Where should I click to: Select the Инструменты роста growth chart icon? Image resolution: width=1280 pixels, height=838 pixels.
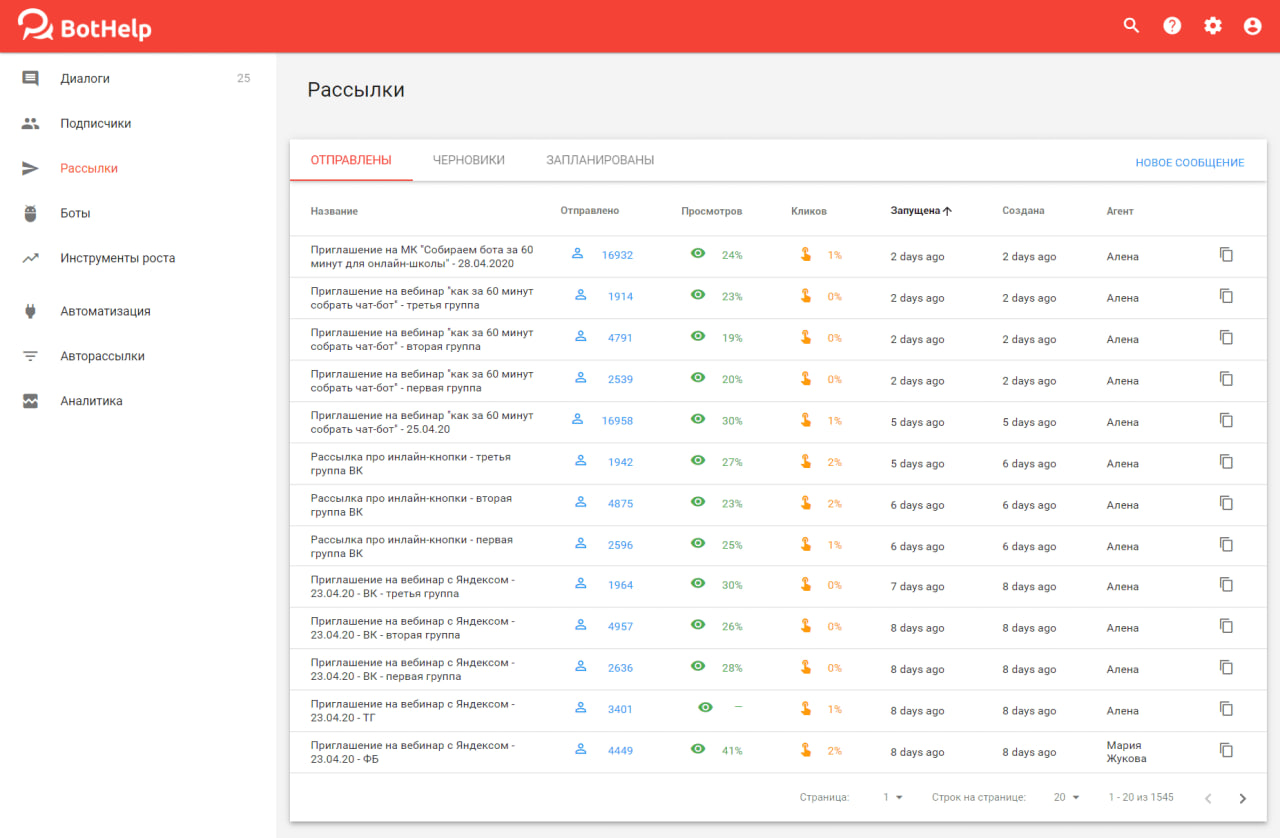(30, 257)
